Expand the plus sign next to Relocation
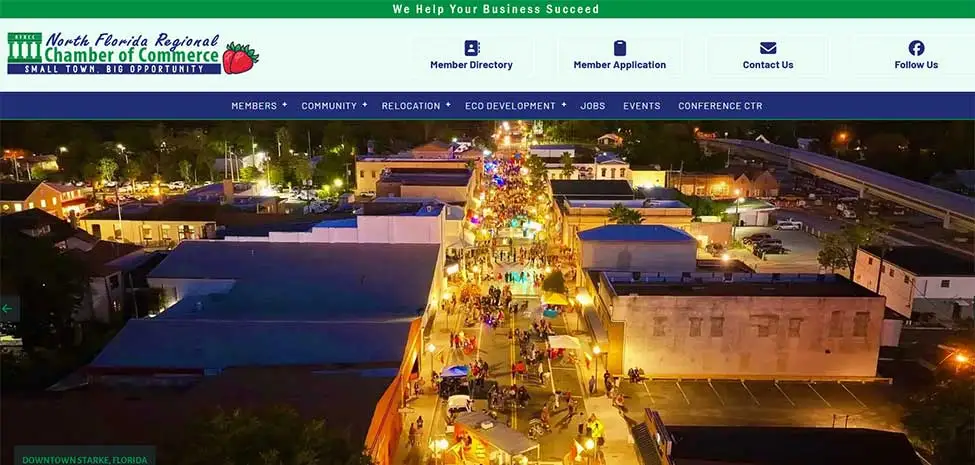 tap(448, 104)
